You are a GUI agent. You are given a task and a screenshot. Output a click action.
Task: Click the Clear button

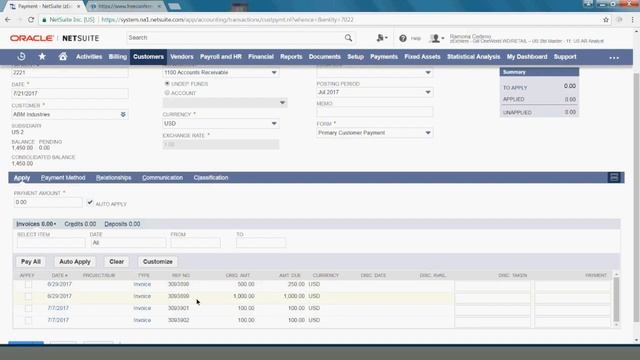pyautogui.click(x=116, y=262)
